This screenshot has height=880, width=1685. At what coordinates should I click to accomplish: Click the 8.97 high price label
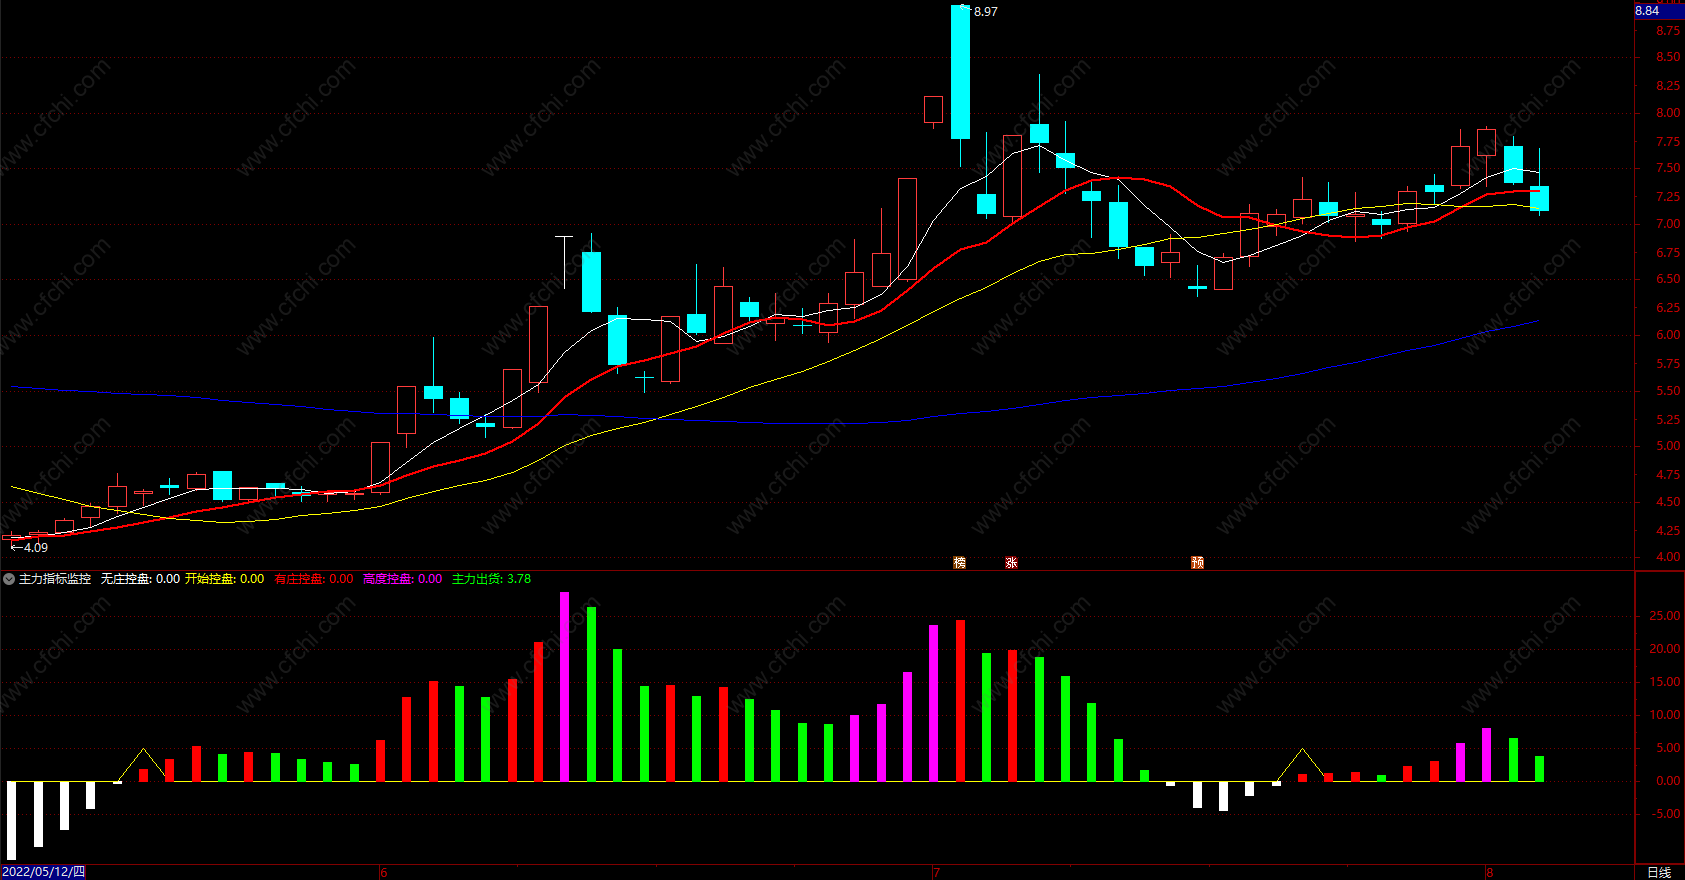[x=985, y=12]
